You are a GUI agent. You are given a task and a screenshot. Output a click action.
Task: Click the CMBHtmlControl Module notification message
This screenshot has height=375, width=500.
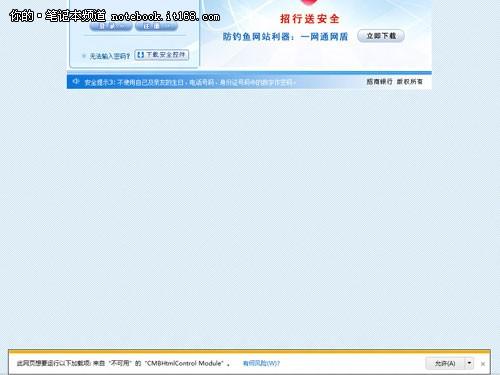[x=123, y=363]
